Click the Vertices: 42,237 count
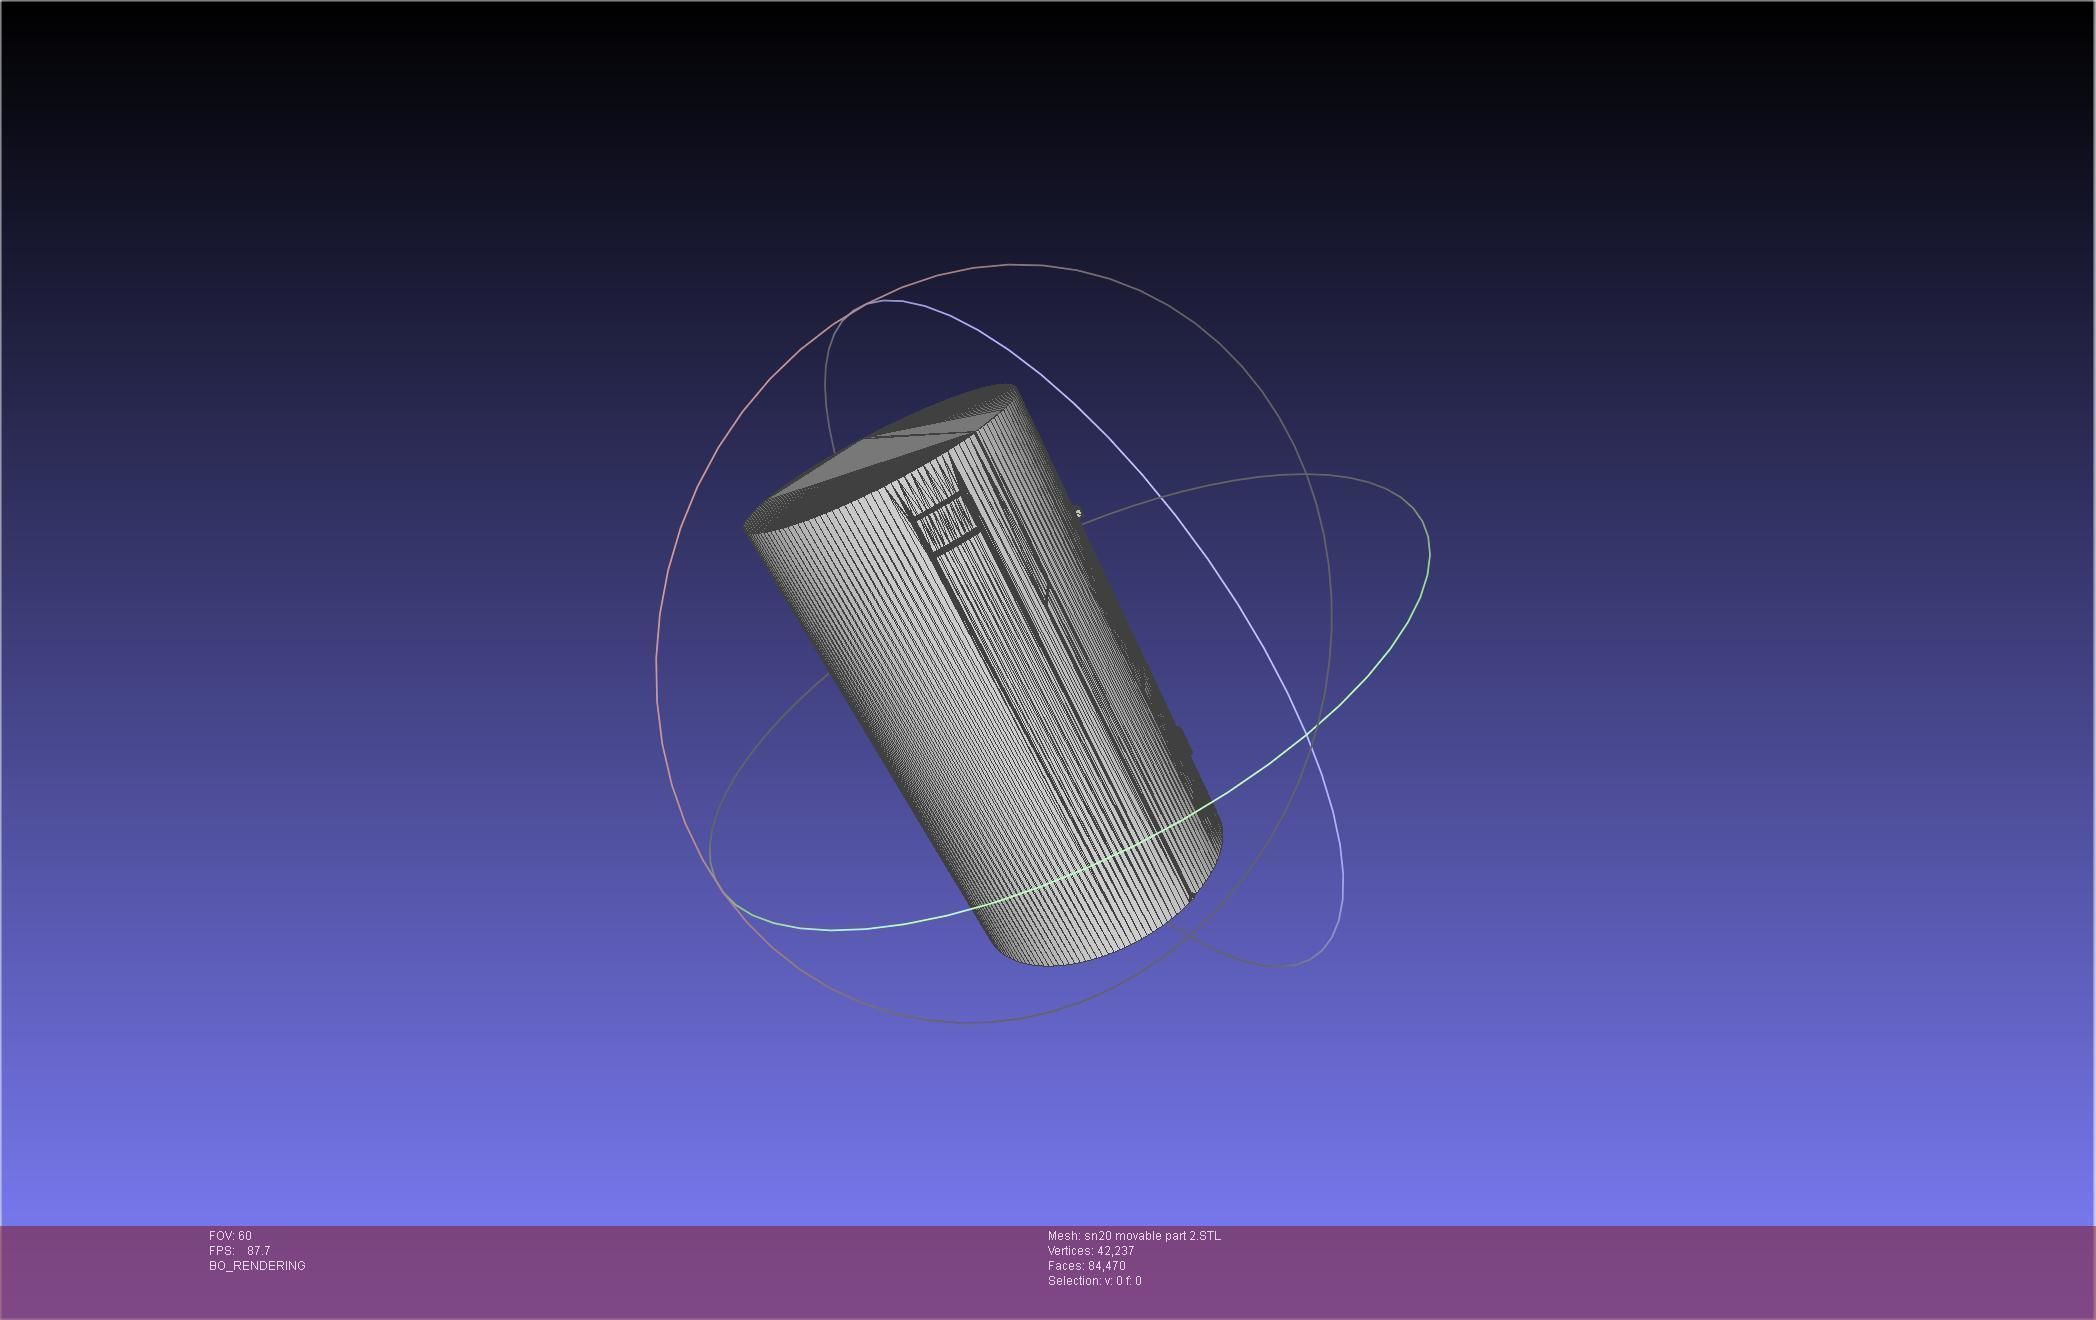The width and height of the screenshot is (2096, 1320). pyautogui.click(x=1090, y=1251)
